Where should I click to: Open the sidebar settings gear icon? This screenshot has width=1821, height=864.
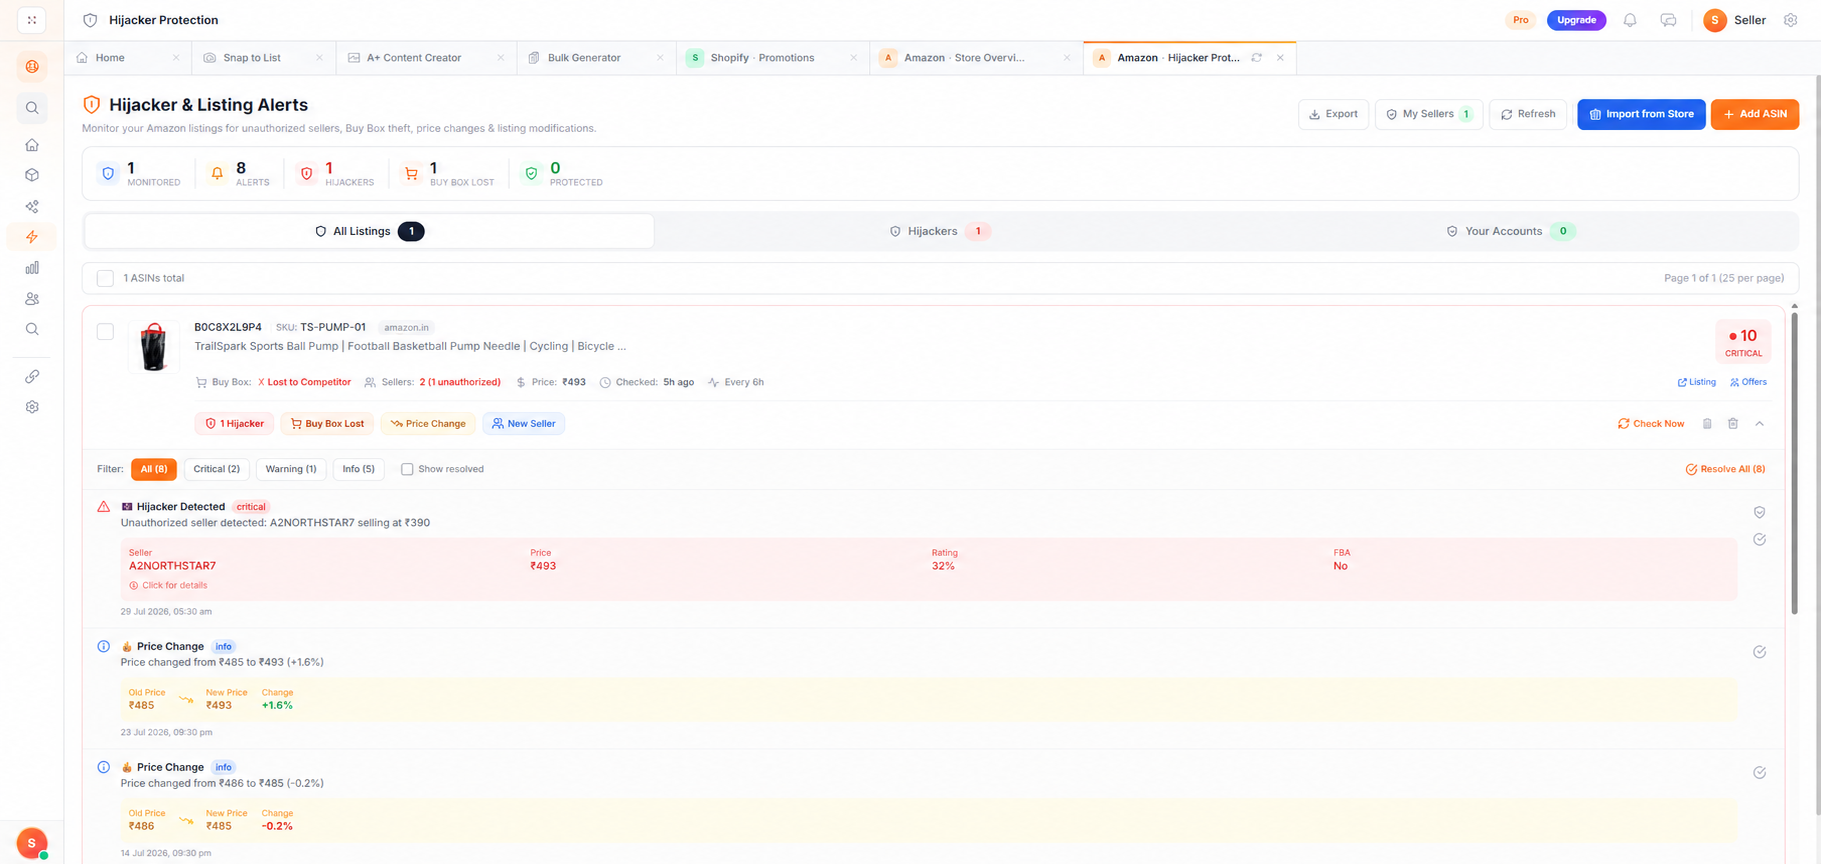pos(32,407)
